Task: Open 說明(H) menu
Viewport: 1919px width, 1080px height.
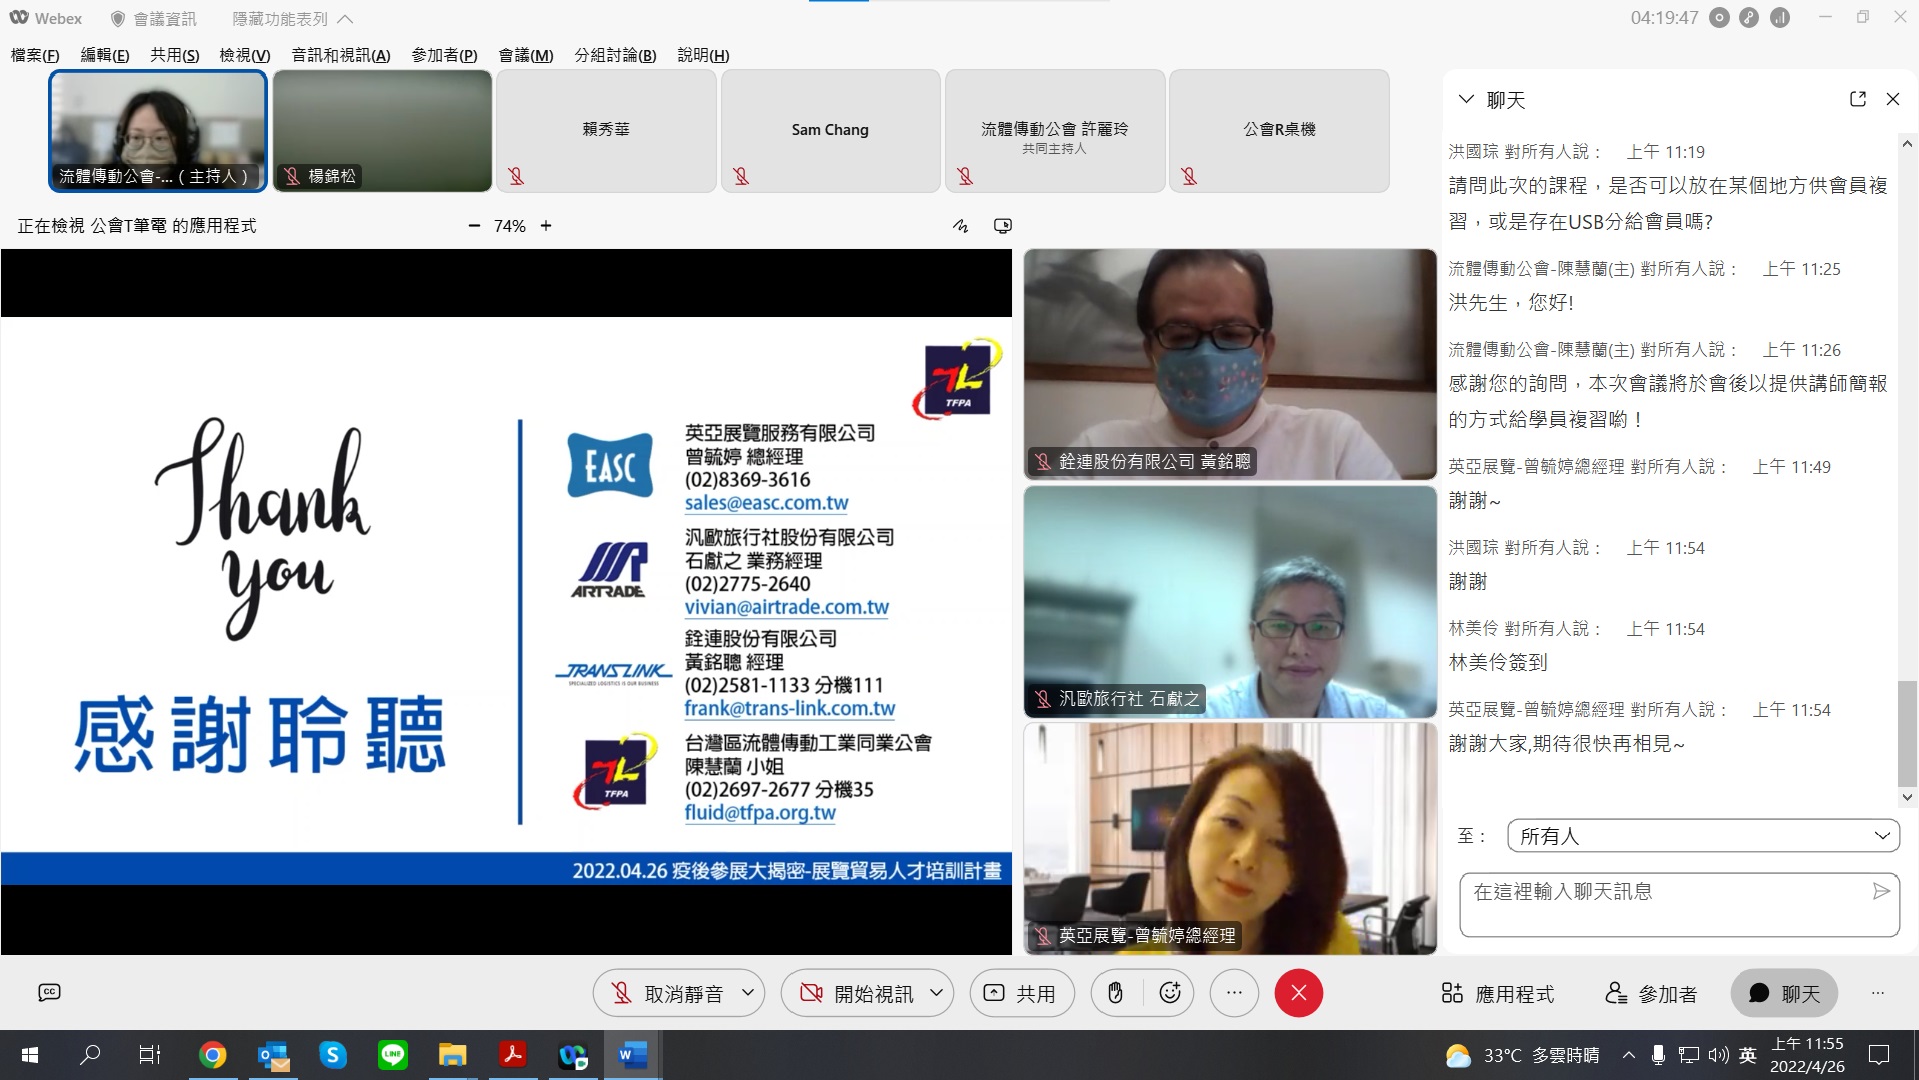Action: coord(703,55)
